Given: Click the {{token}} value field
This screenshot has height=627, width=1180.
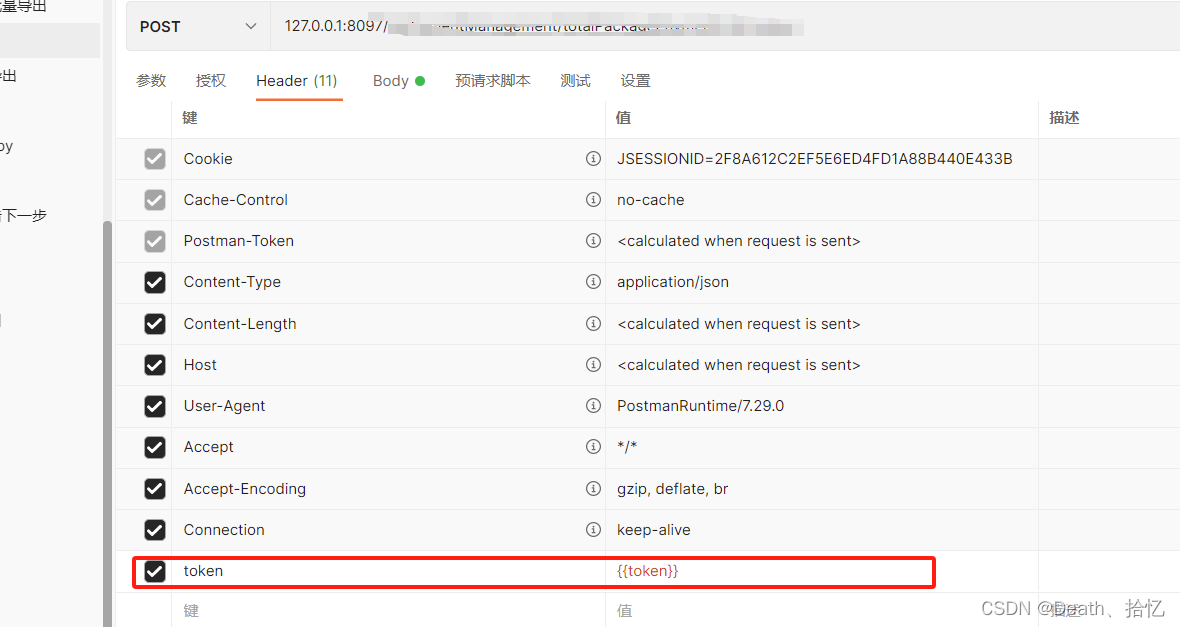Looking at the screenshot, I should point(700,571).
